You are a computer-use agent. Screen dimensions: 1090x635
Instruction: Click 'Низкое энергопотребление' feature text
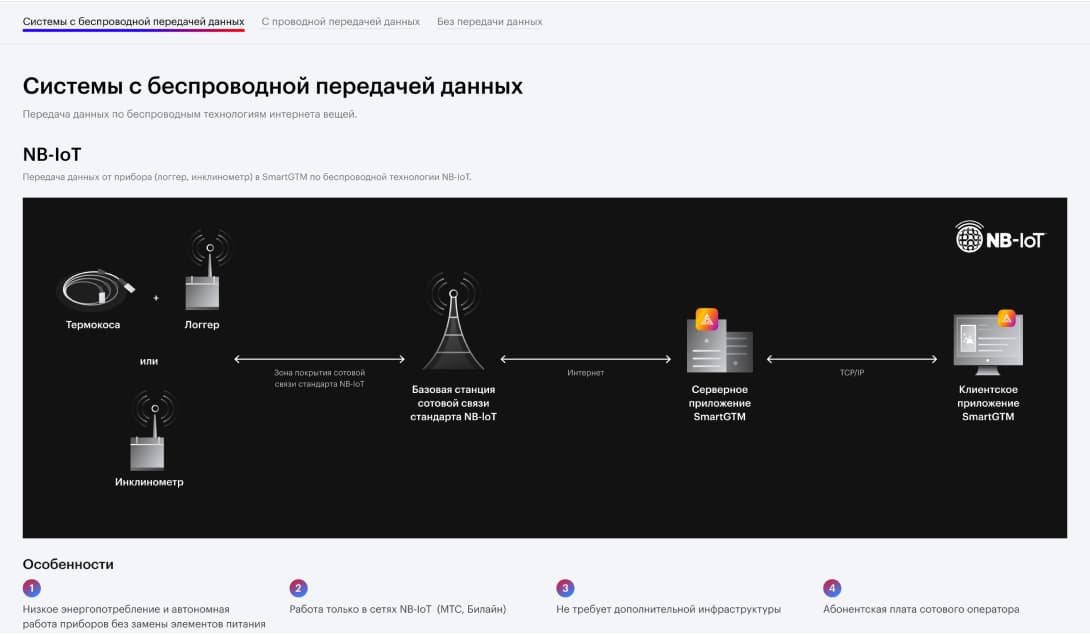pos(144,617)
